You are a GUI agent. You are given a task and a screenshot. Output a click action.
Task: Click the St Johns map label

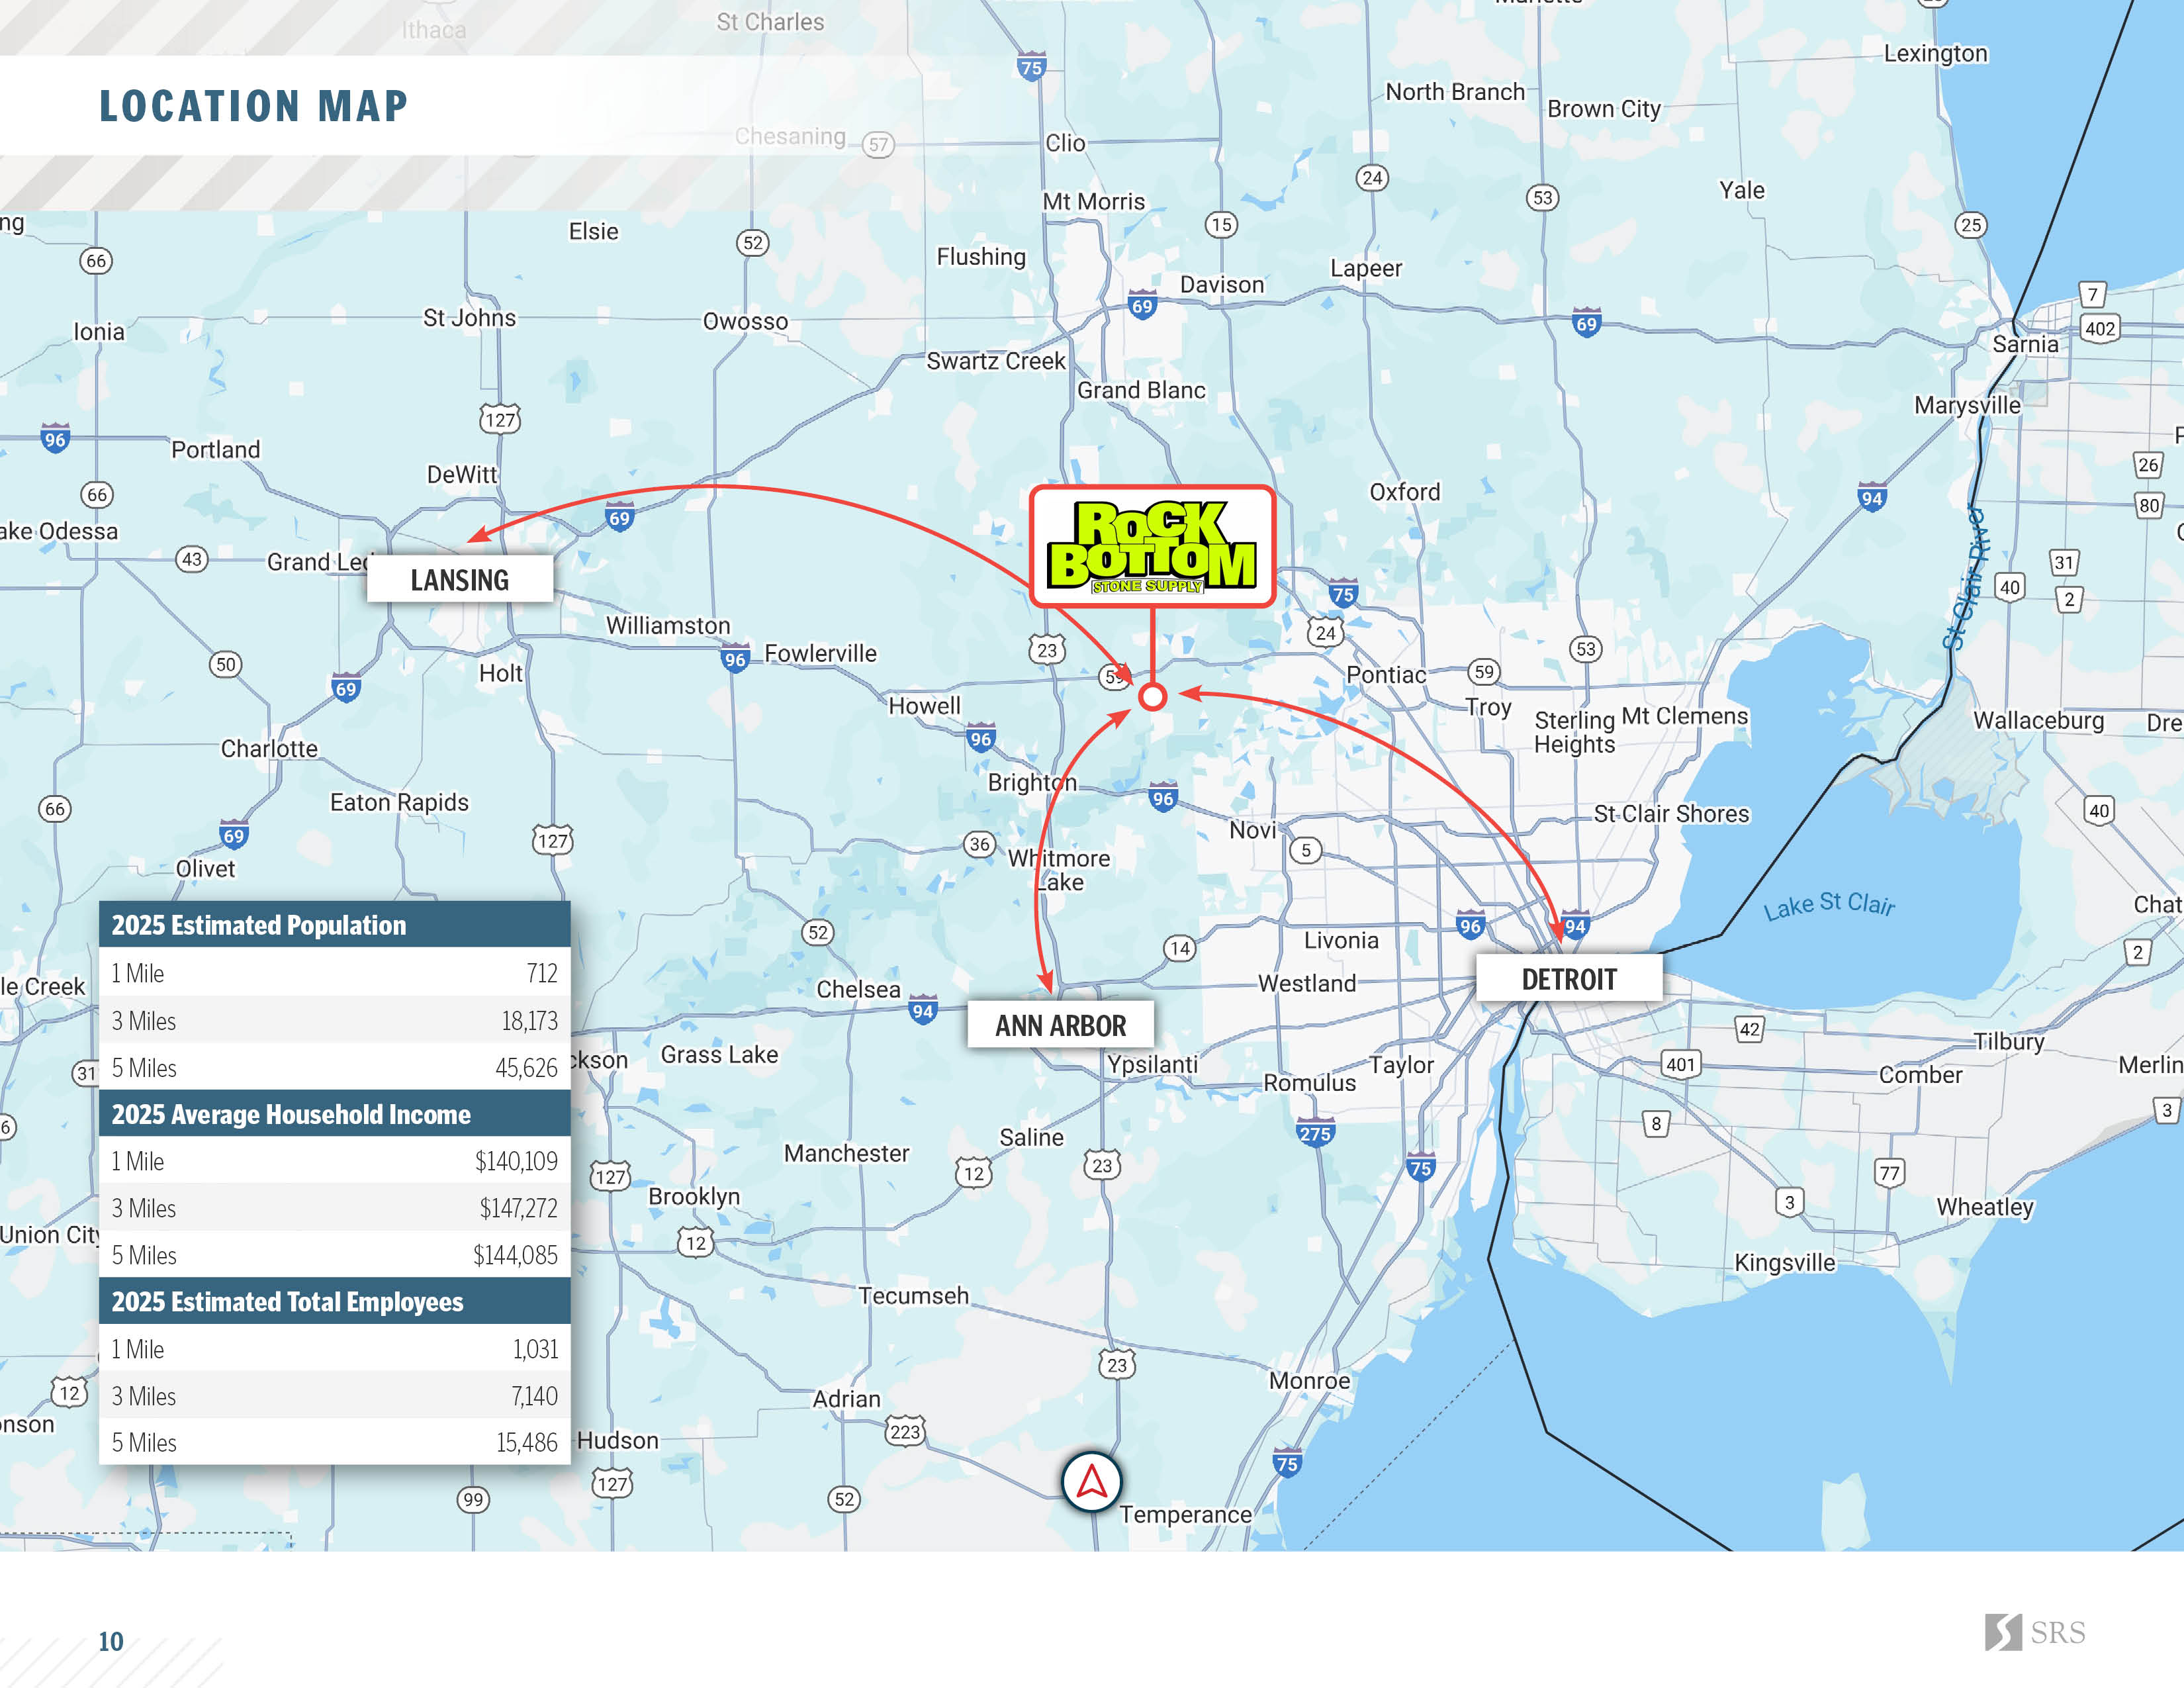pyautogui.click(x=469, y=318)
